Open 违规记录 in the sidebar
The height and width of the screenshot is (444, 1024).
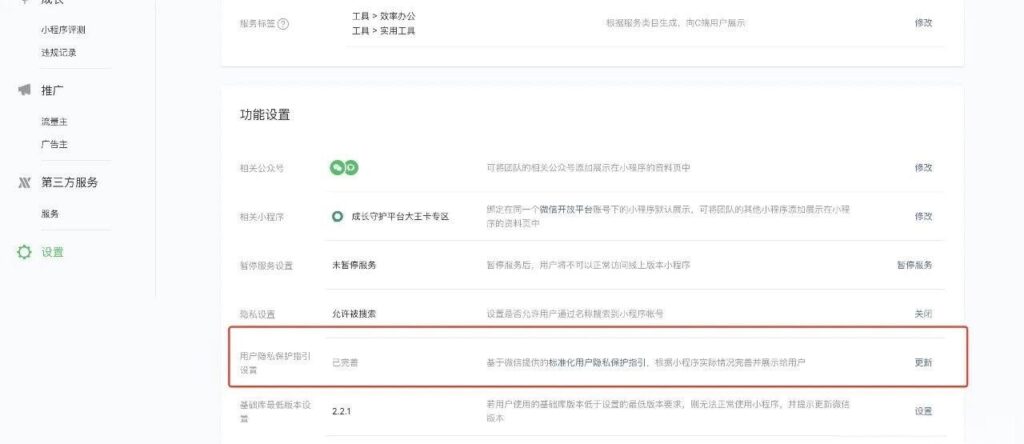[x=59, y=53]
